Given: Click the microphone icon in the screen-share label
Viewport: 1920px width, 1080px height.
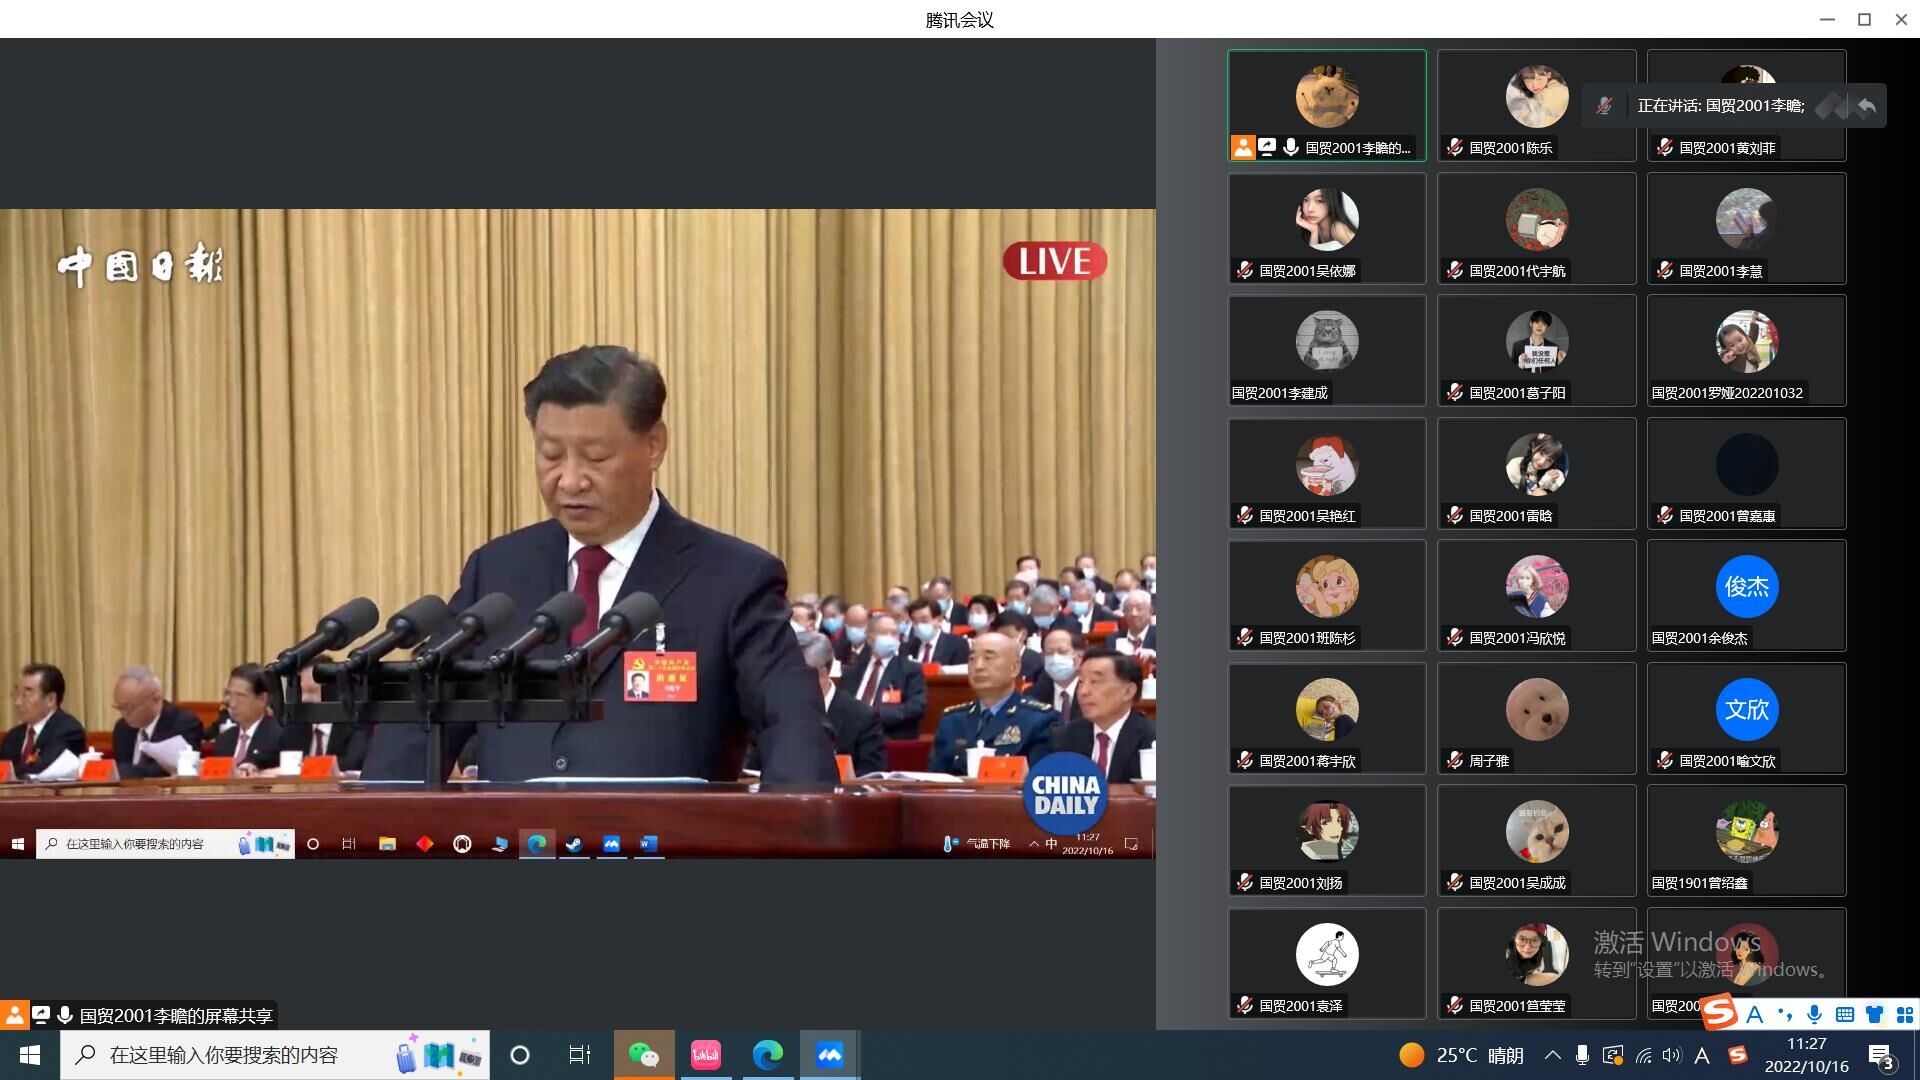Looking at the screenshot, I should (x=65, y=1016).
